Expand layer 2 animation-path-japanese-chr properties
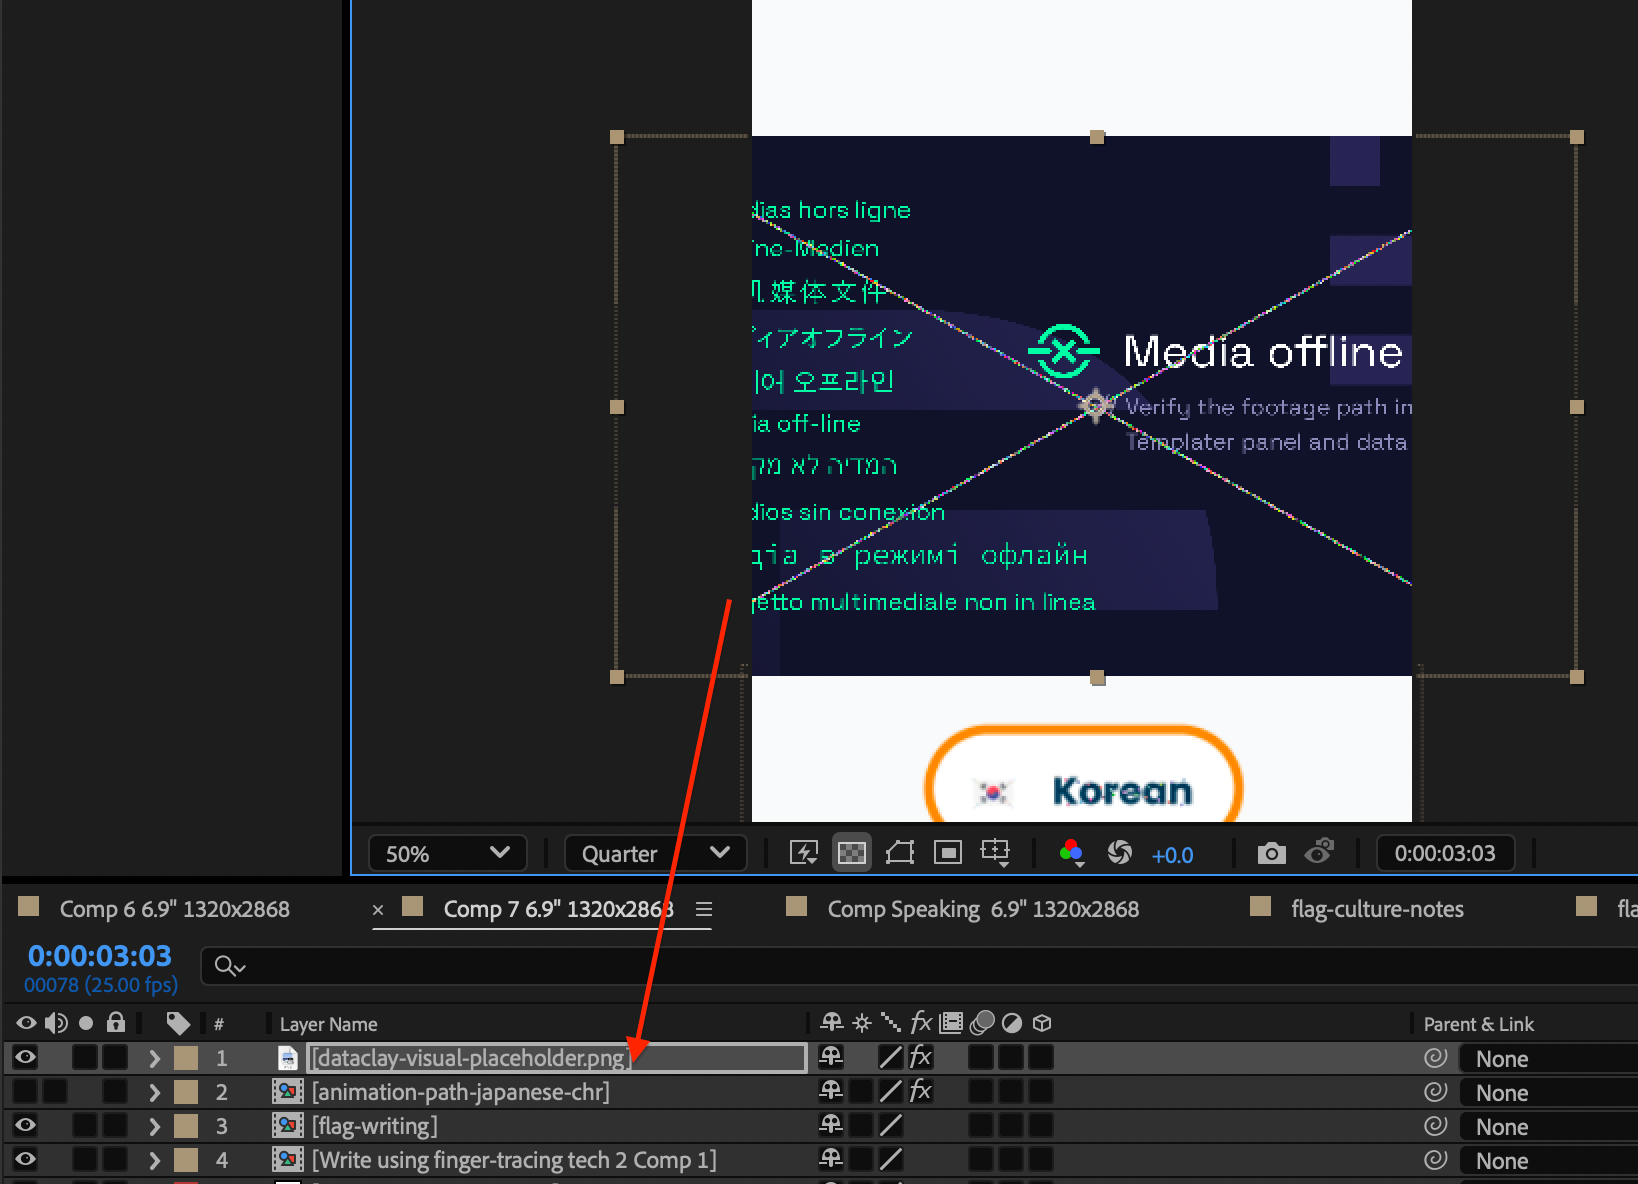 point(154,1092)
